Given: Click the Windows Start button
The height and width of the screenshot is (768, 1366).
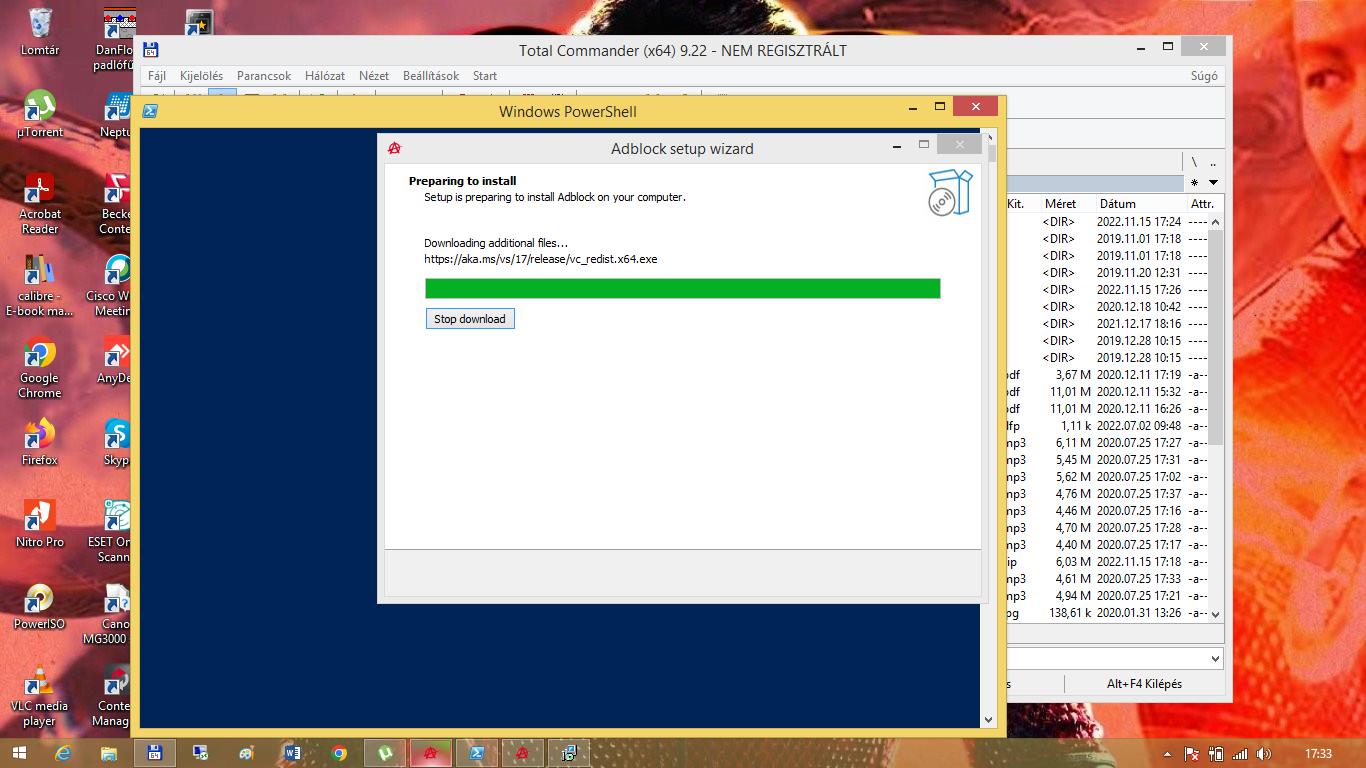Looking at the screenshot, I should (x=20, y=753).
